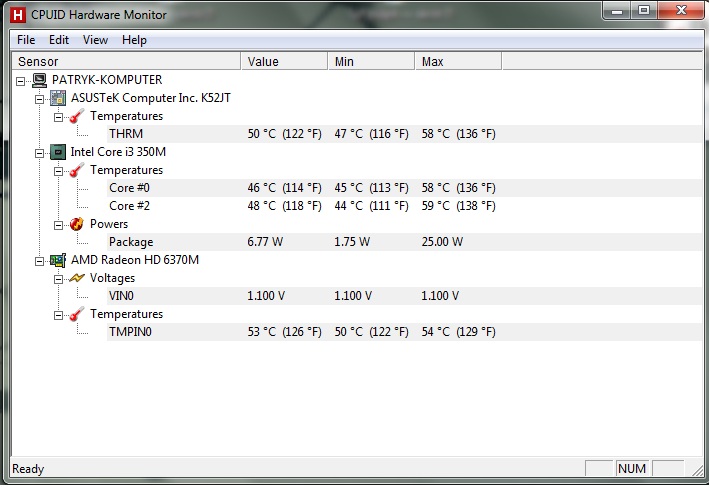The width and height of the screenshot is (710, 487).
Task: Click the Powers flame icon
Action: [x=77, y=224]
